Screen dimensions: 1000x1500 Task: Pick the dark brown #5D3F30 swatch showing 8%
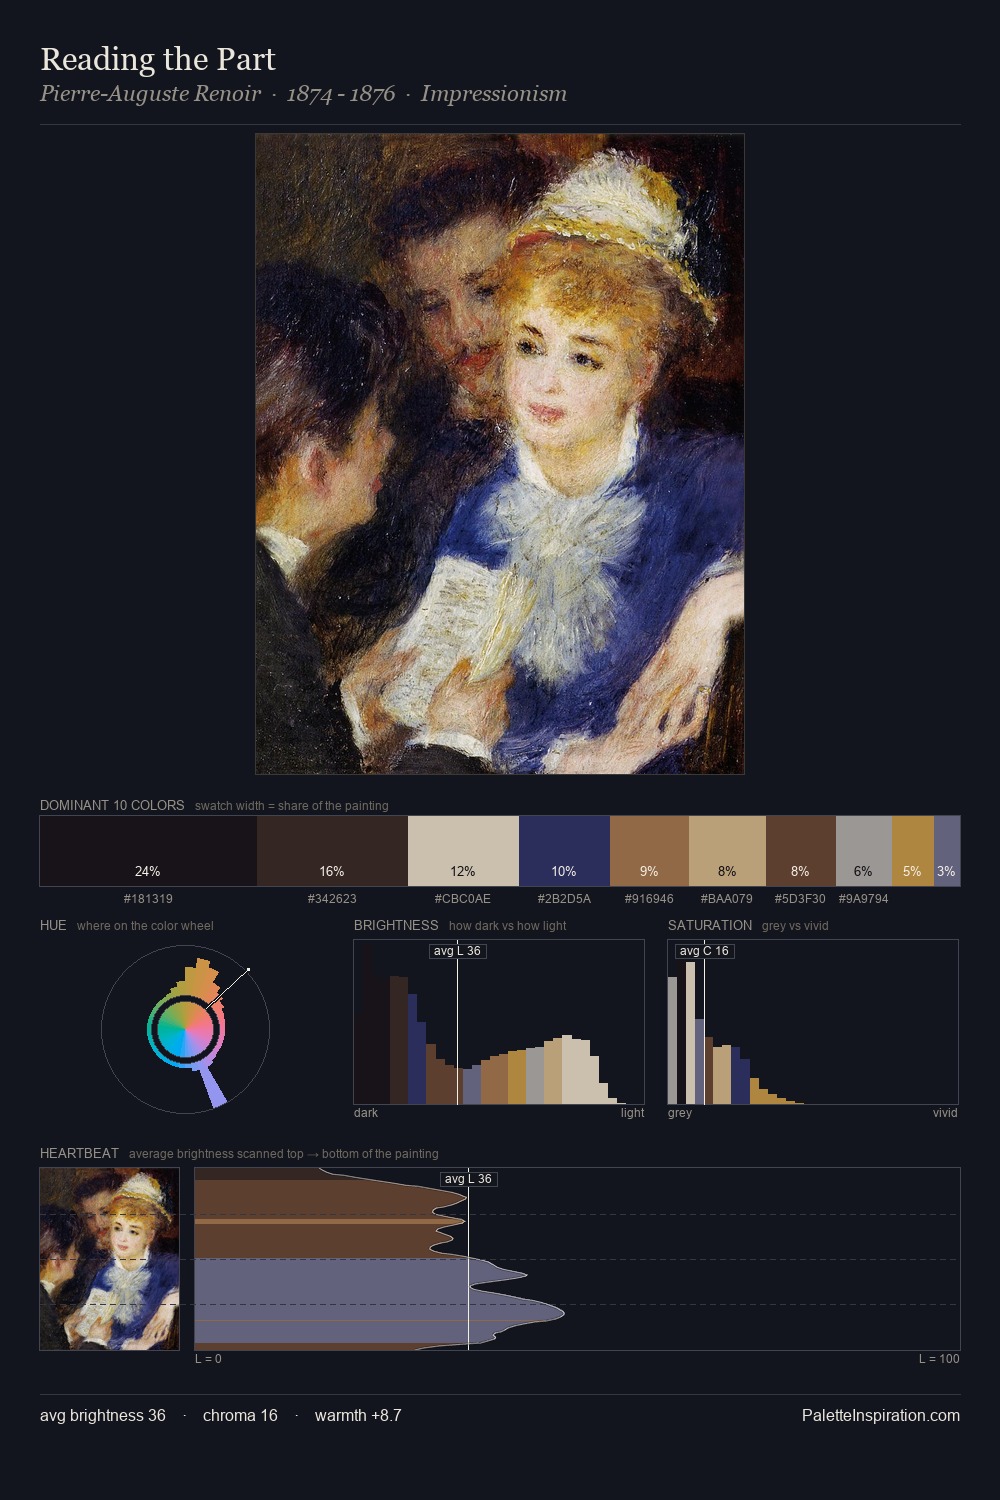(800, 851)
